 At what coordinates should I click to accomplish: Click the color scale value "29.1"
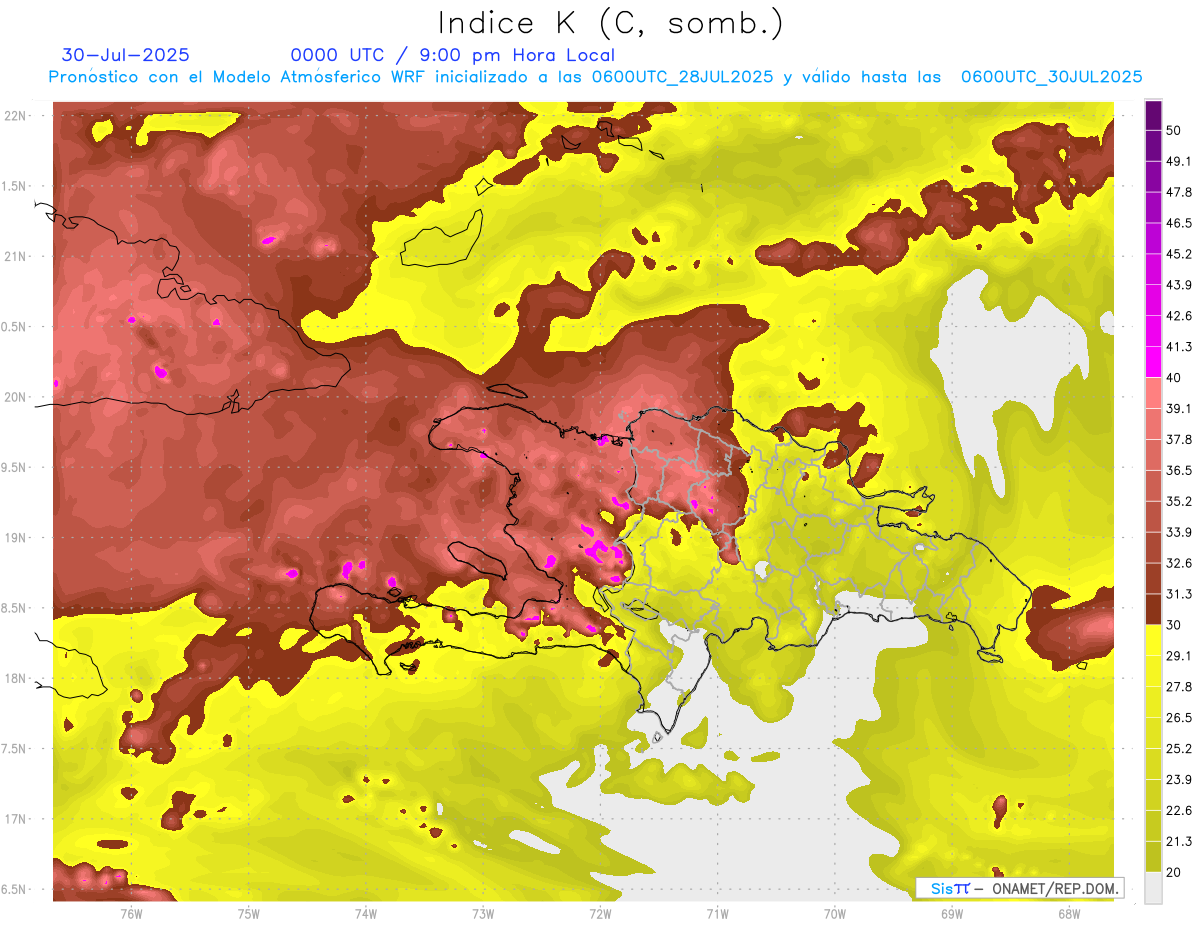click(1179, 656)
